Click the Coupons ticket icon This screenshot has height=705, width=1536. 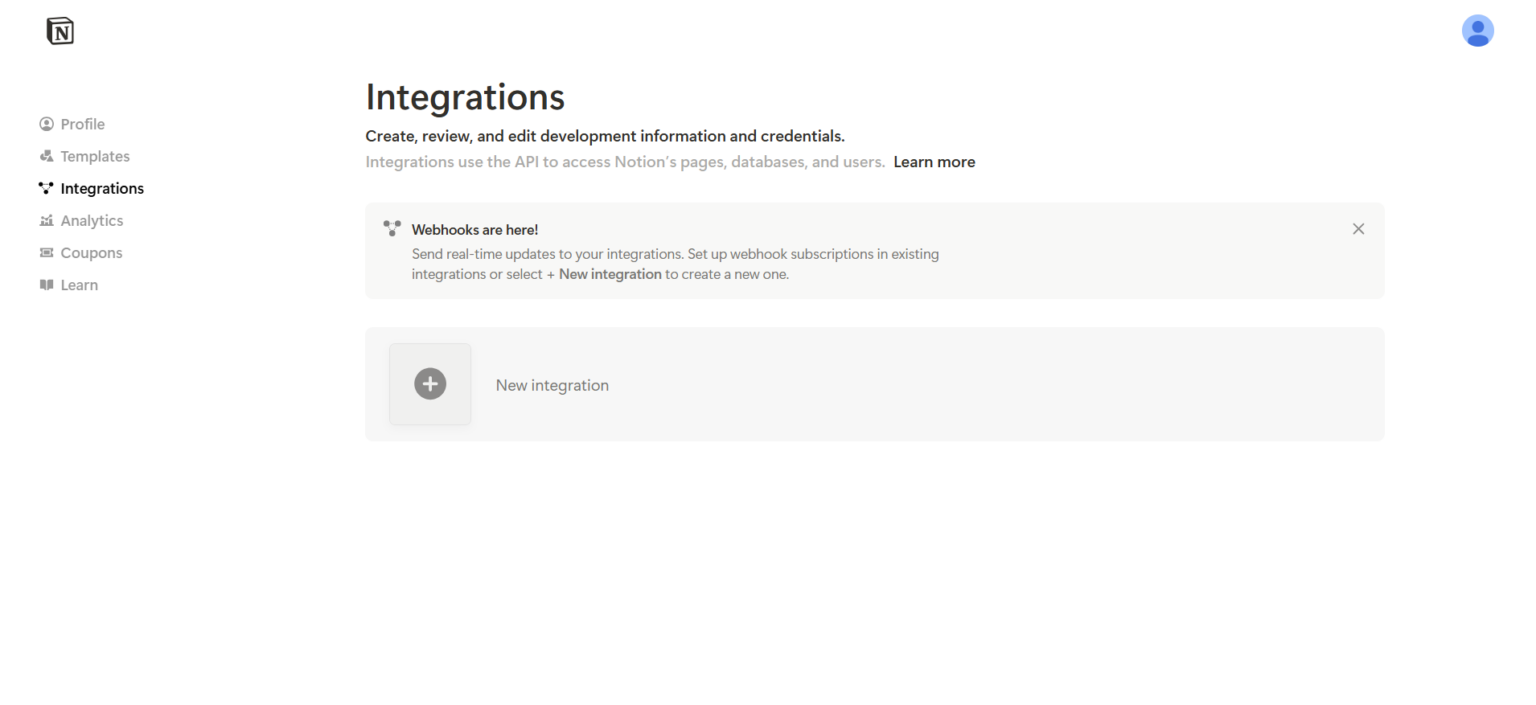46,252
